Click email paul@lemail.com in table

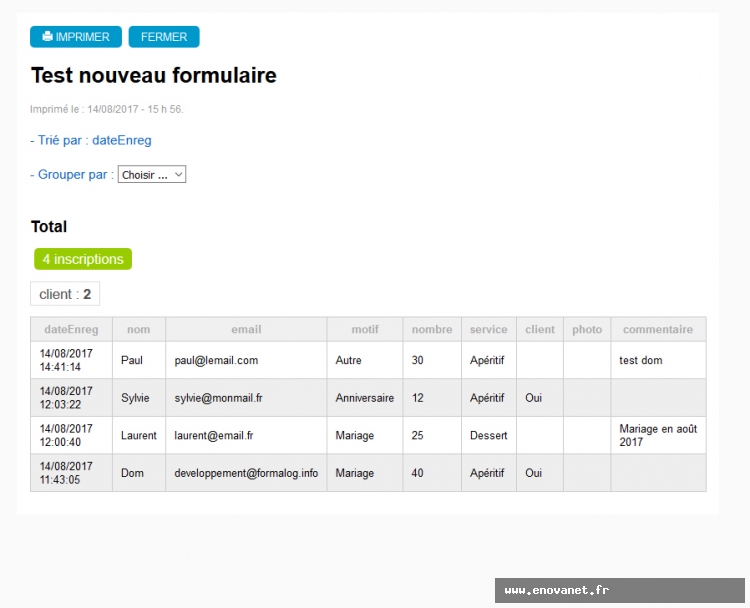(216, 360)
